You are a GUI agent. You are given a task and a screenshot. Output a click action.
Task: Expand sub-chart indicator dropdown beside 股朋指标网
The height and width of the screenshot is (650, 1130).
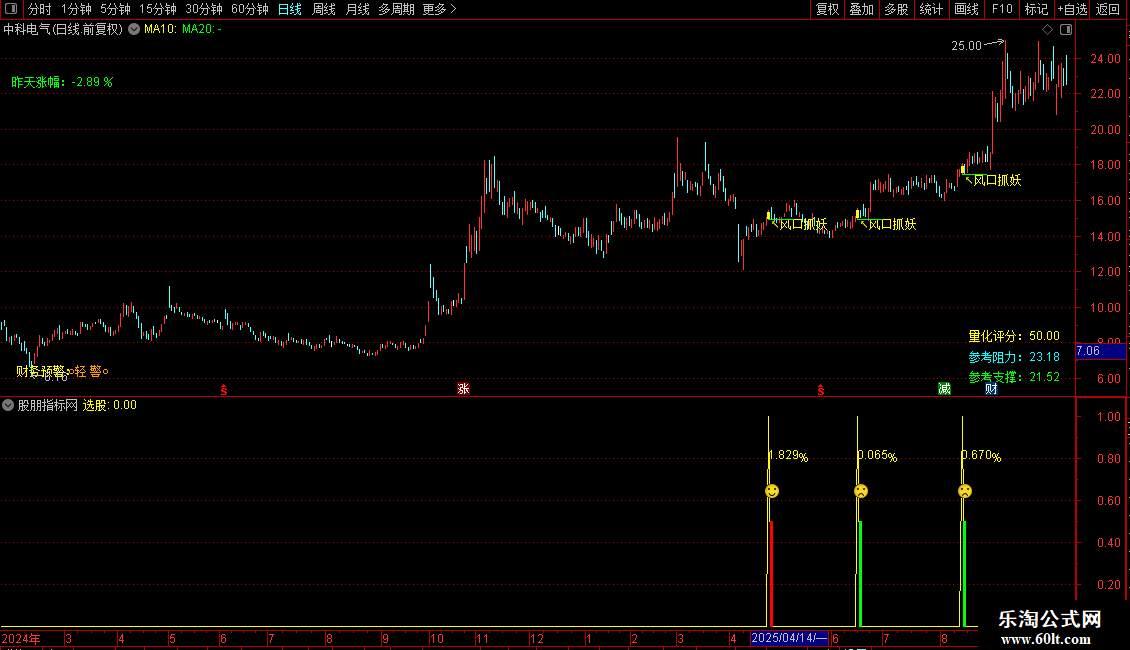[8, 405]
